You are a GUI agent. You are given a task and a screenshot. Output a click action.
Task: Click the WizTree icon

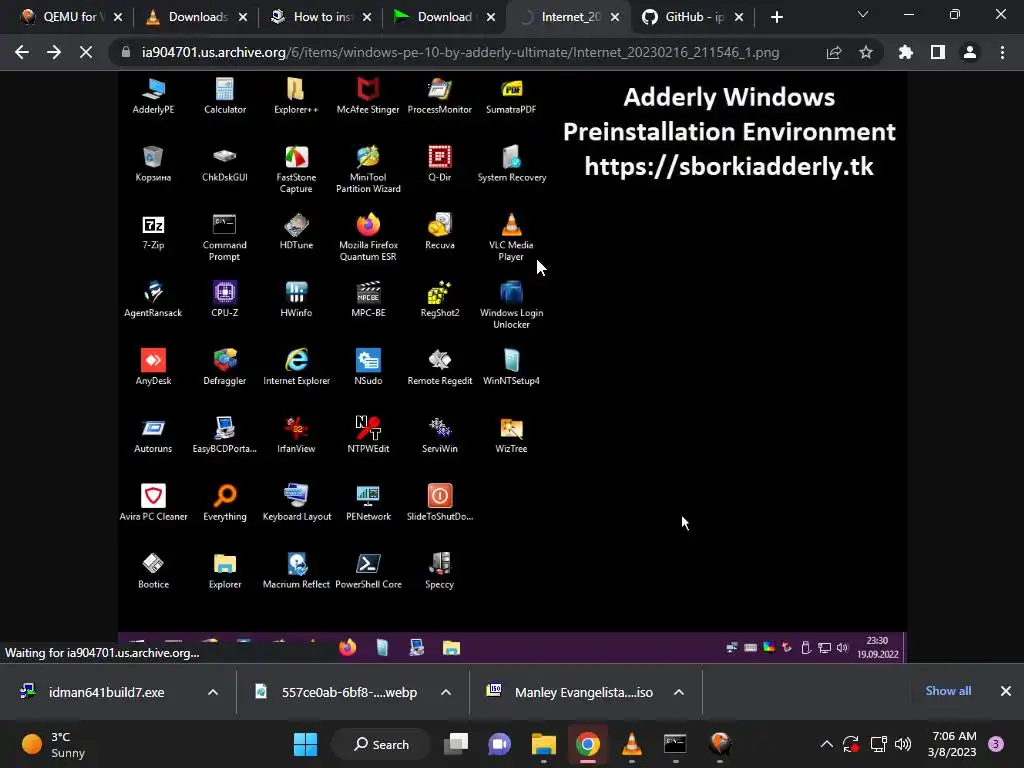[511, 435]
